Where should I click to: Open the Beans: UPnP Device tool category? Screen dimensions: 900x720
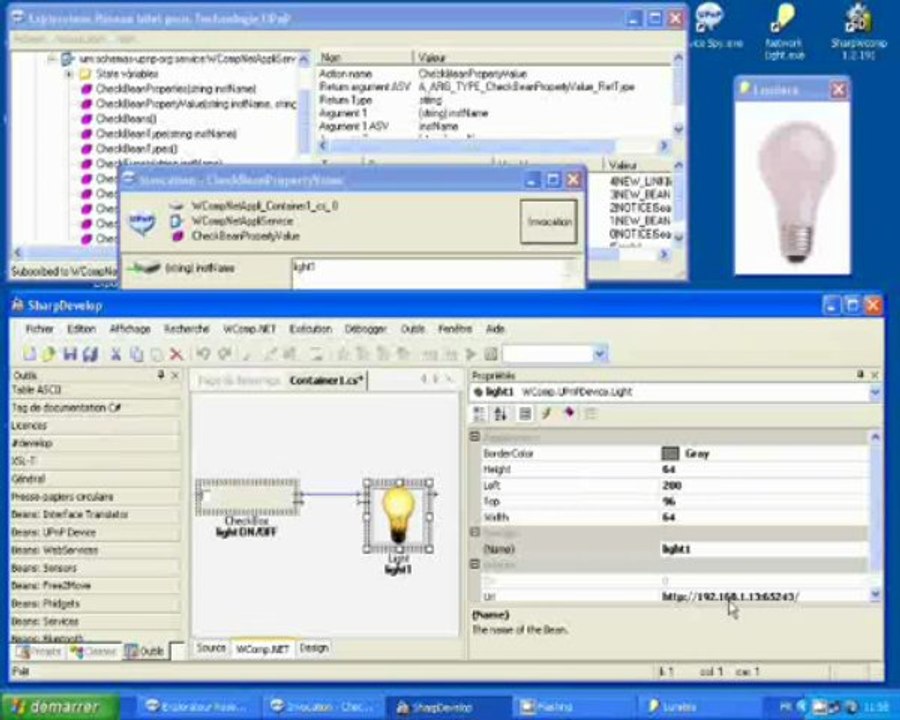95,532
